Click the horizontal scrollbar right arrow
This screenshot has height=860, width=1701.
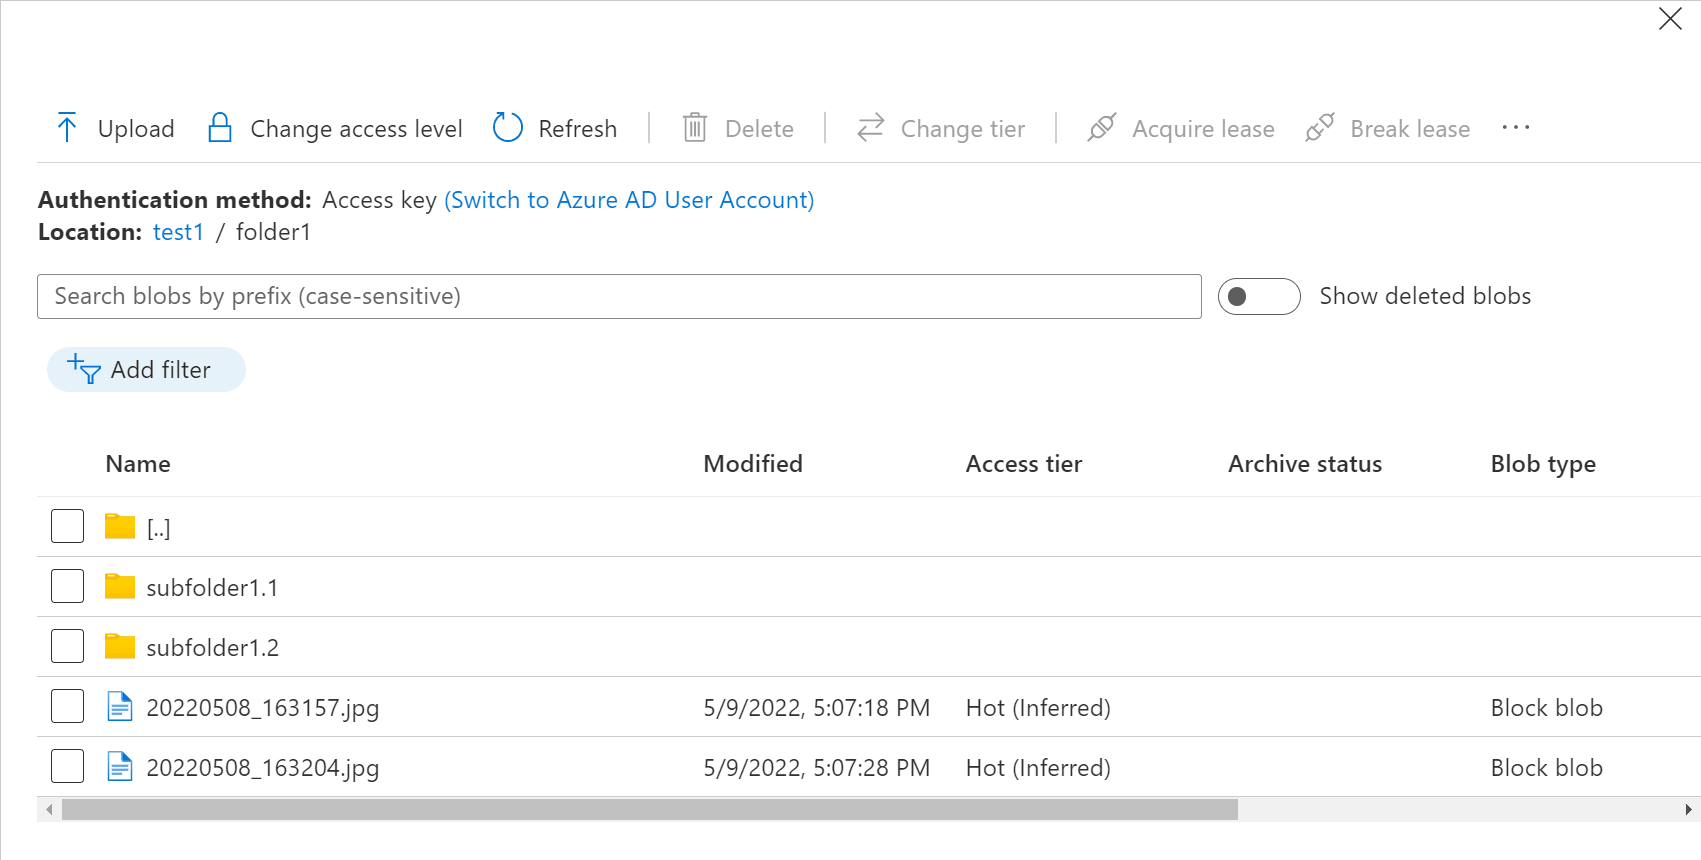tap(1688, 809)
